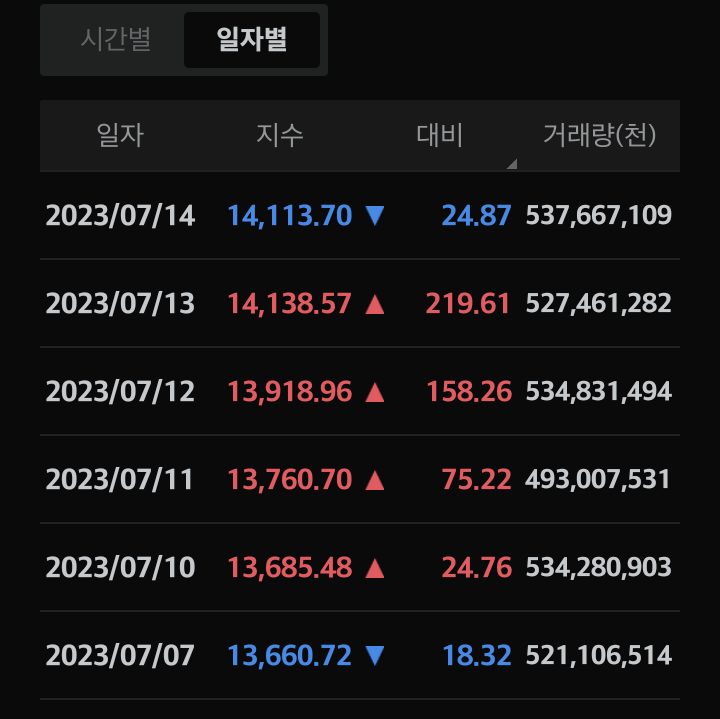Image resolution: width=720 pixels, height=719 pixels.
Task: Click the red up arrow on 2023/07/11 row
Action: point(375,480)
